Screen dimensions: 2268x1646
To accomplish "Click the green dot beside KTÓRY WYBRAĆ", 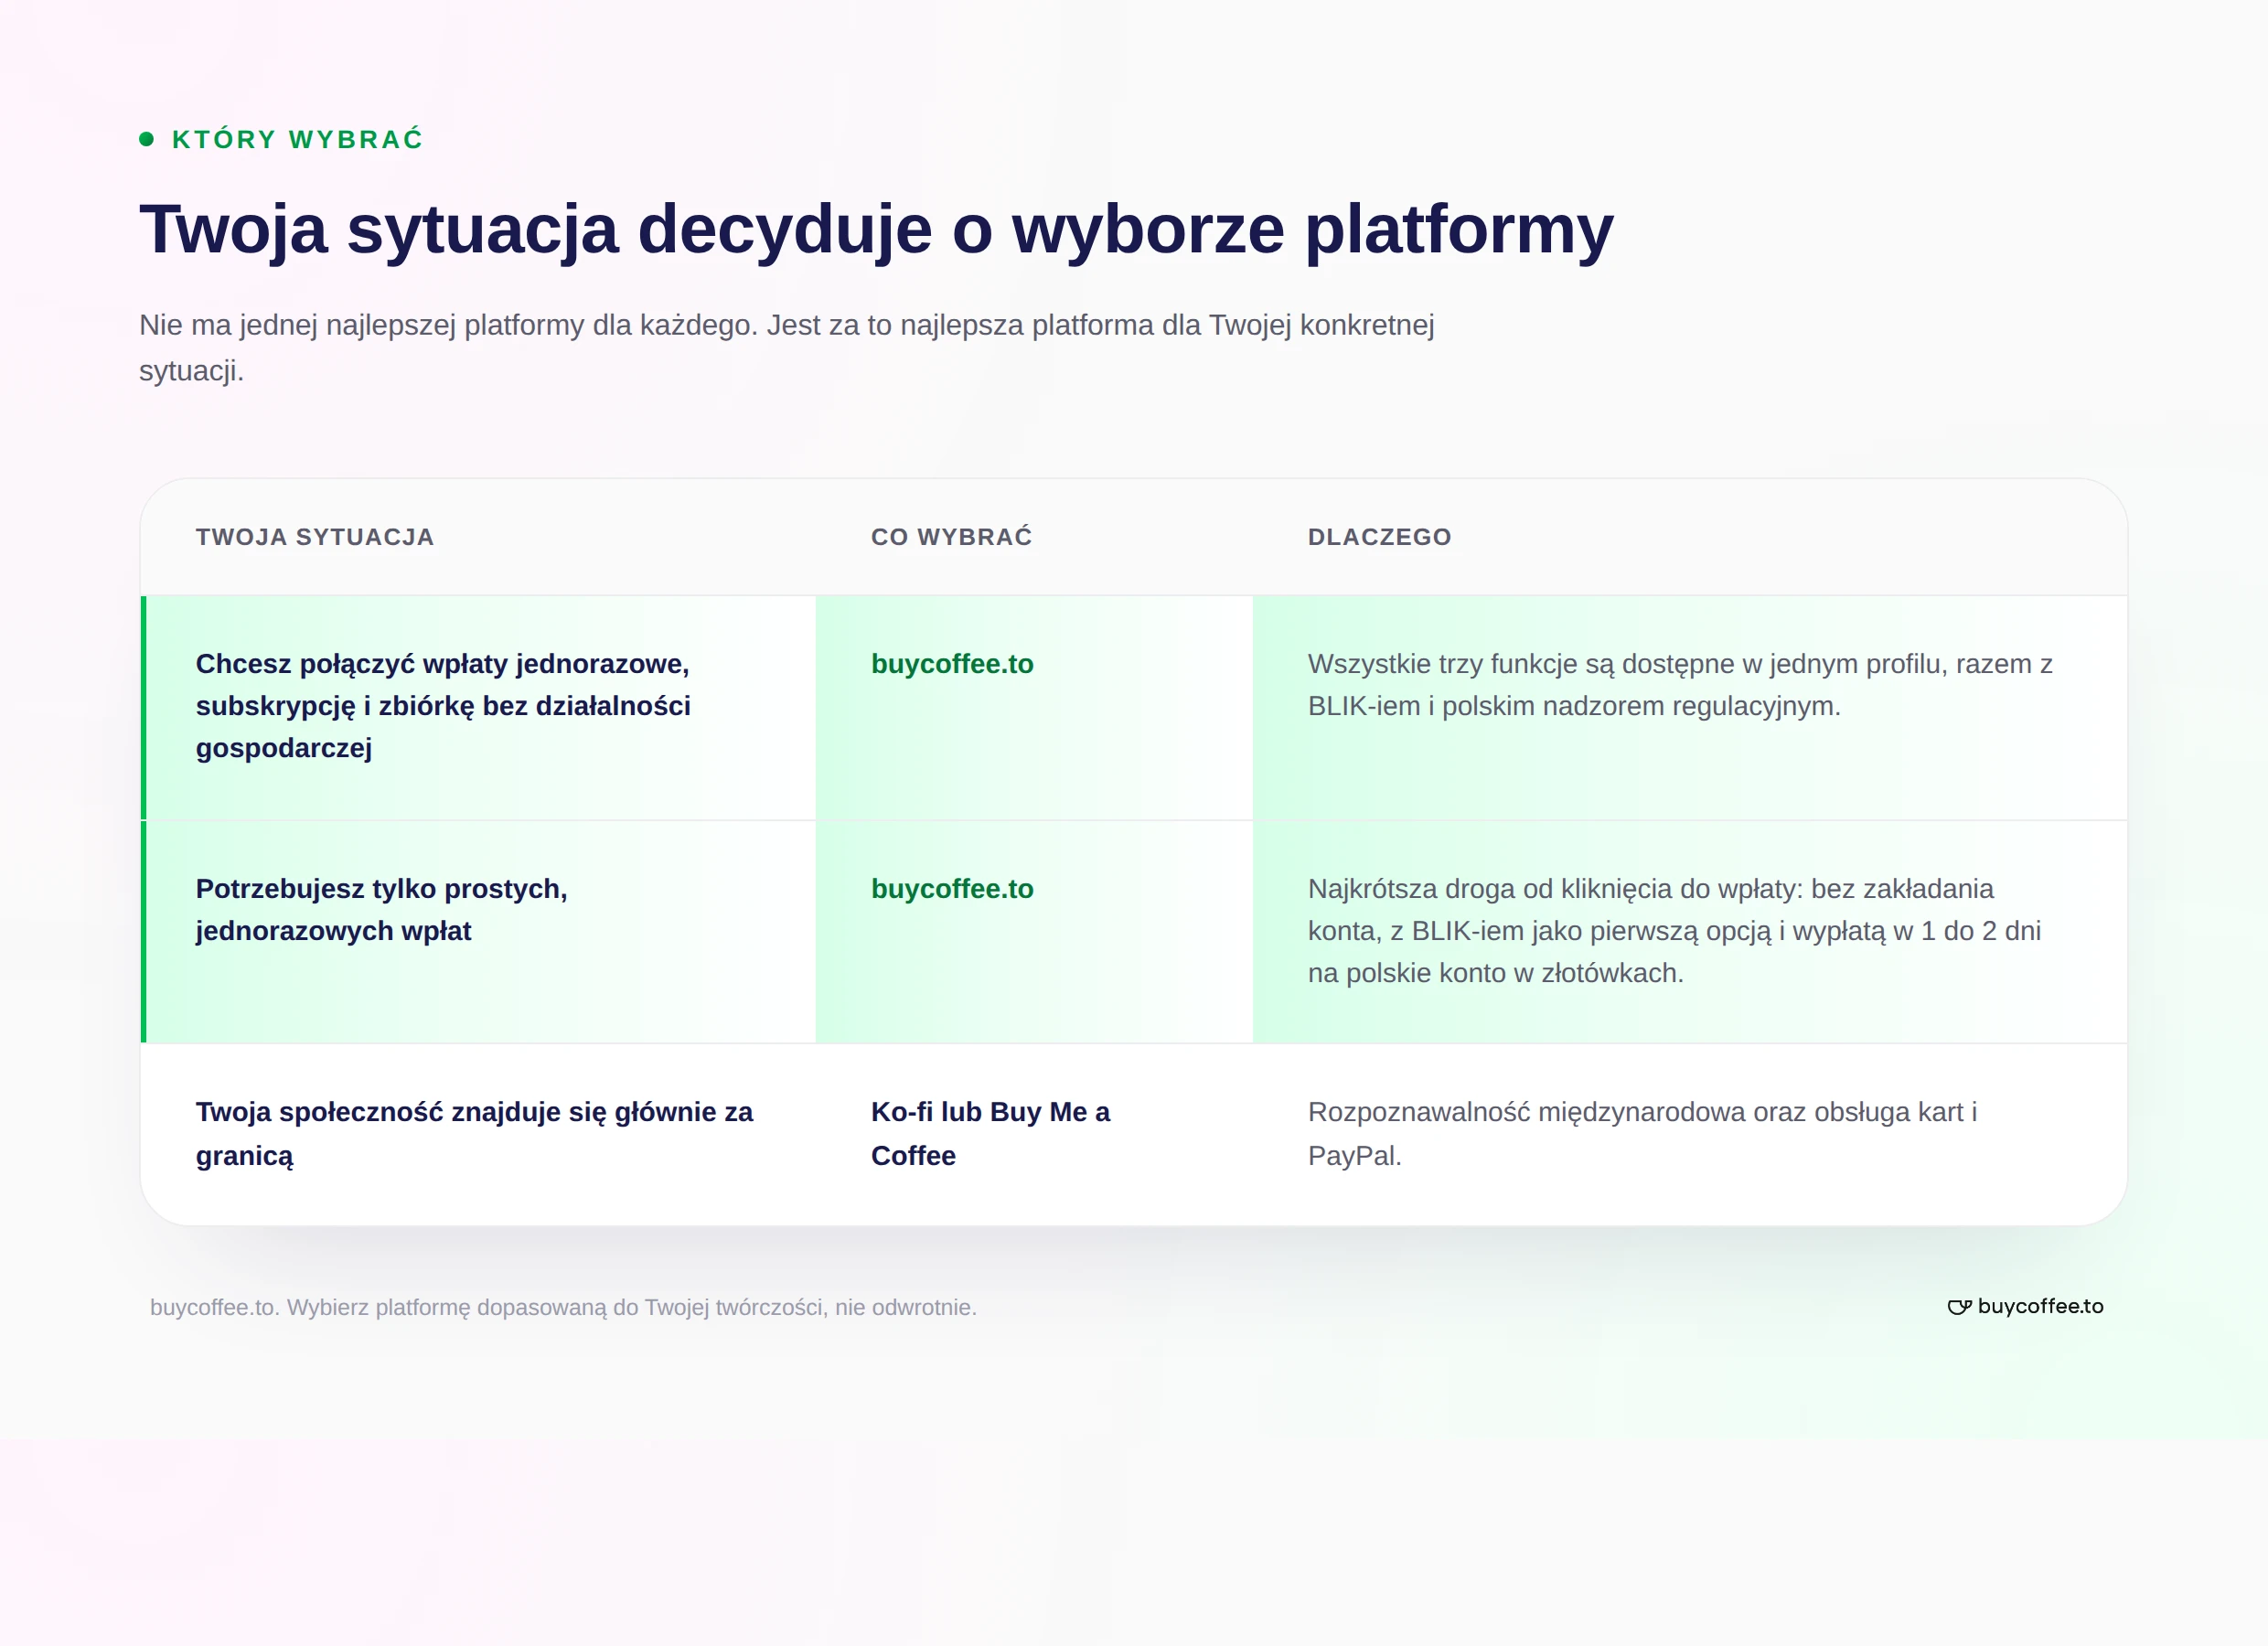I will (x=147, y=139).
